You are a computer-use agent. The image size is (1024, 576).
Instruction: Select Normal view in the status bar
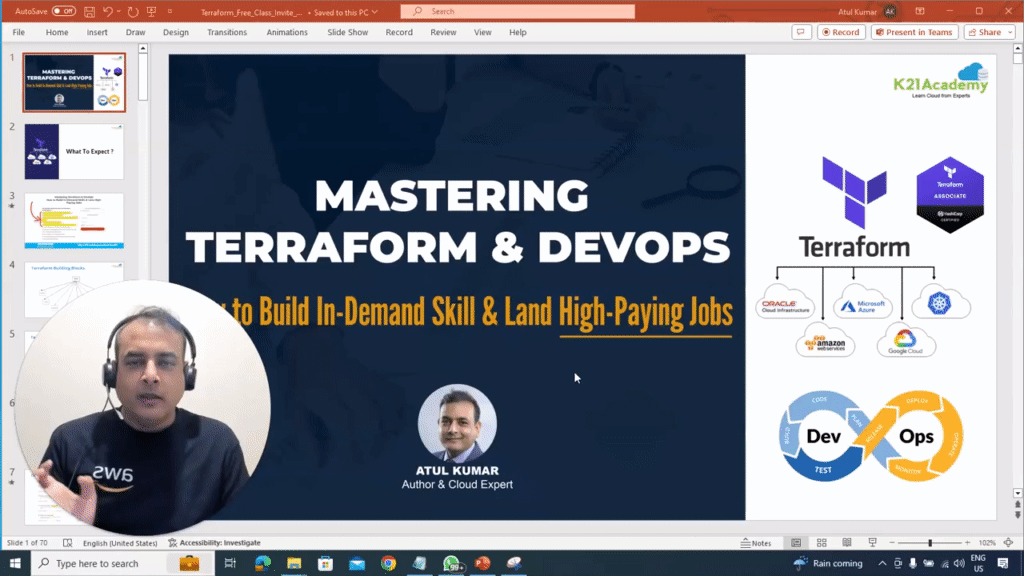click(796, 542)
